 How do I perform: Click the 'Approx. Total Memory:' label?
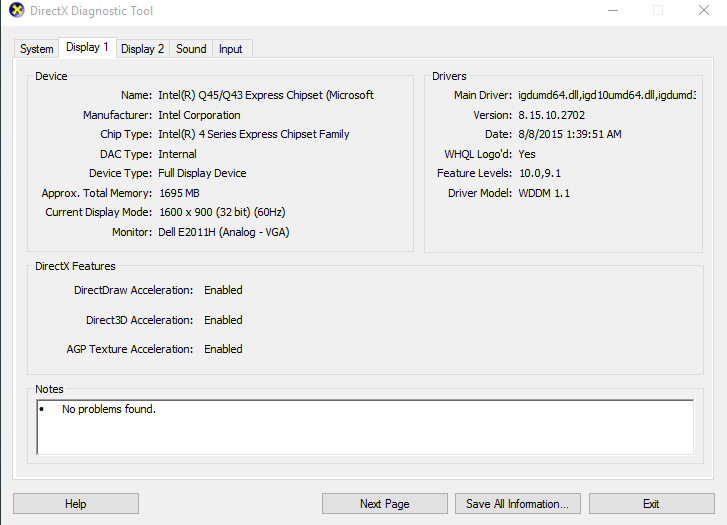tap(96, 193)
